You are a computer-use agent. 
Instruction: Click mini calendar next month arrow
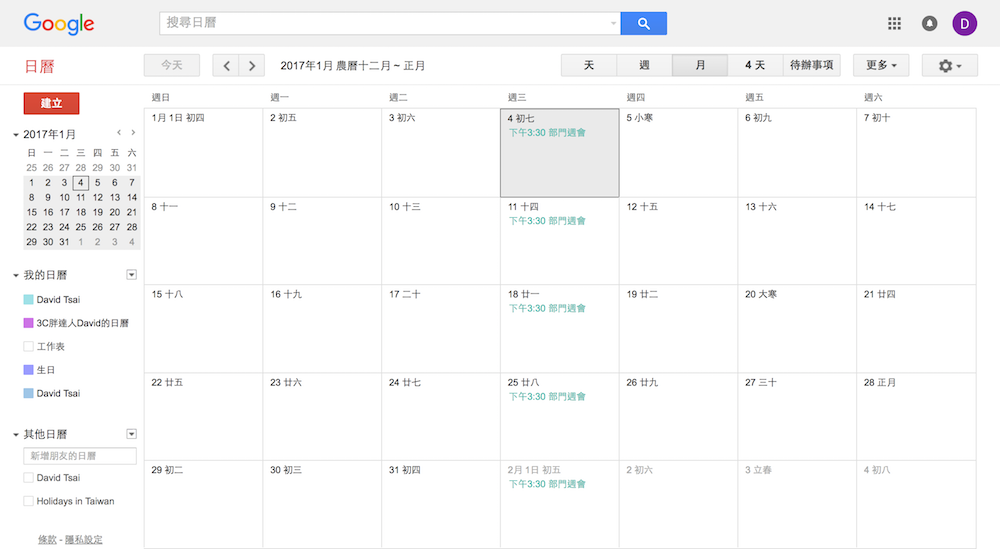point(133,133)
